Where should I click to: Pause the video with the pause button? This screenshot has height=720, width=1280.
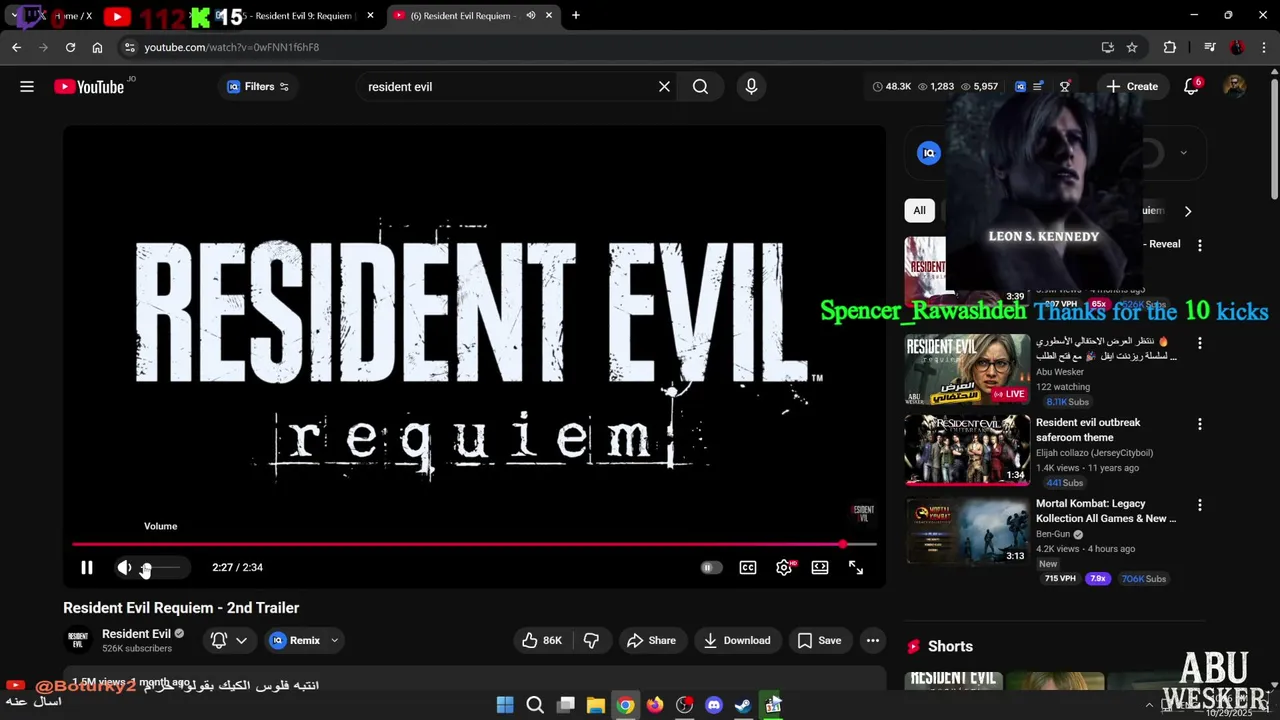pyautogui.click(x=87, y=568)
